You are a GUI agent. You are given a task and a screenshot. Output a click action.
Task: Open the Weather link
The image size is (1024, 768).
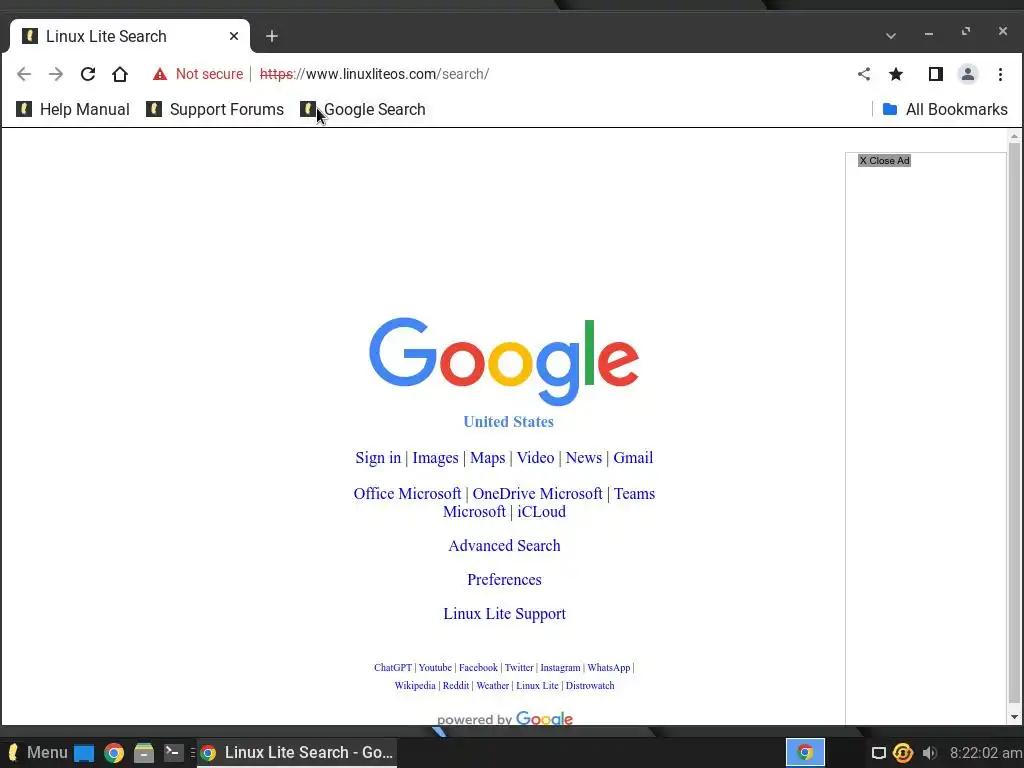coord(492,686)
